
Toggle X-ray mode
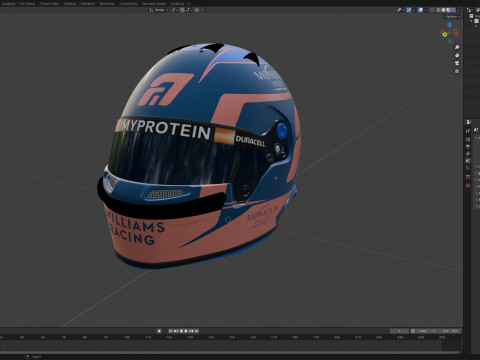pos(432,10)
